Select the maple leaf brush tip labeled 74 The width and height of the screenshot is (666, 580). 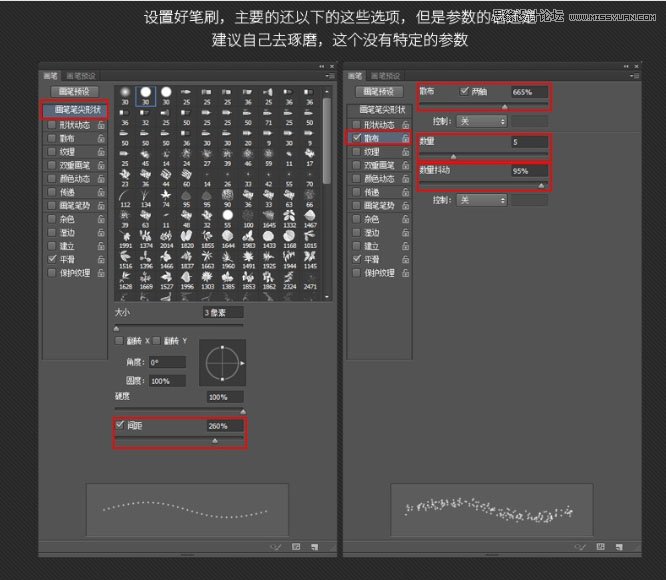(x=166, y=198)
